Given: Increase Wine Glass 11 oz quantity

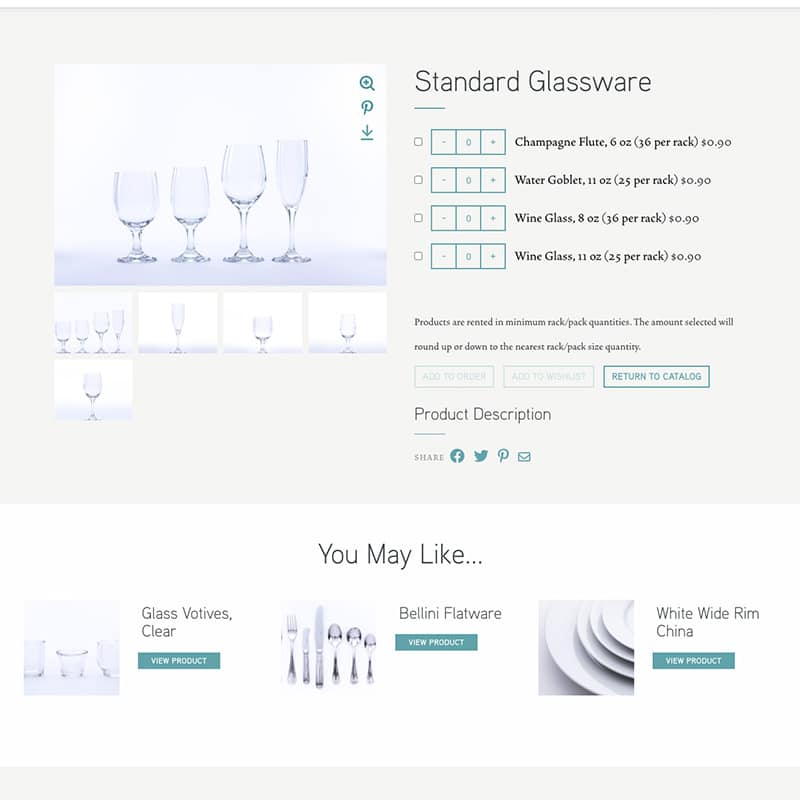Looking at the screenshot, I should [493, 256].
